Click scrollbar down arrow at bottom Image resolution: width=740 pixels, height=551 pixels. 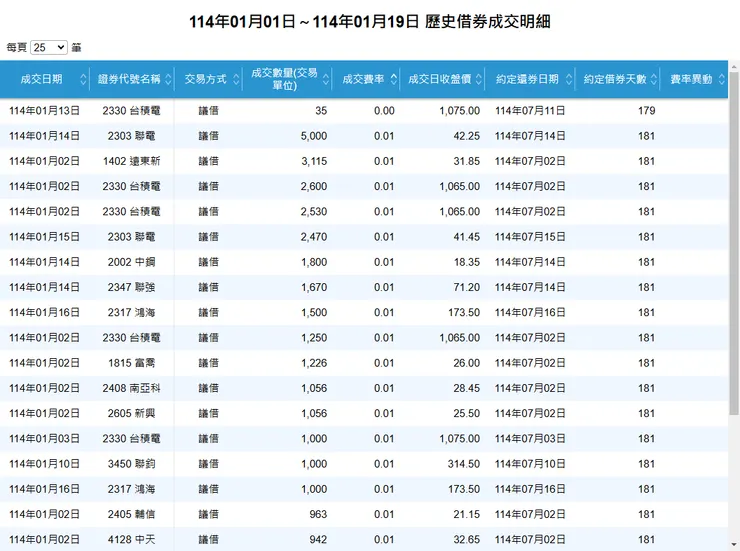point(734,545)
